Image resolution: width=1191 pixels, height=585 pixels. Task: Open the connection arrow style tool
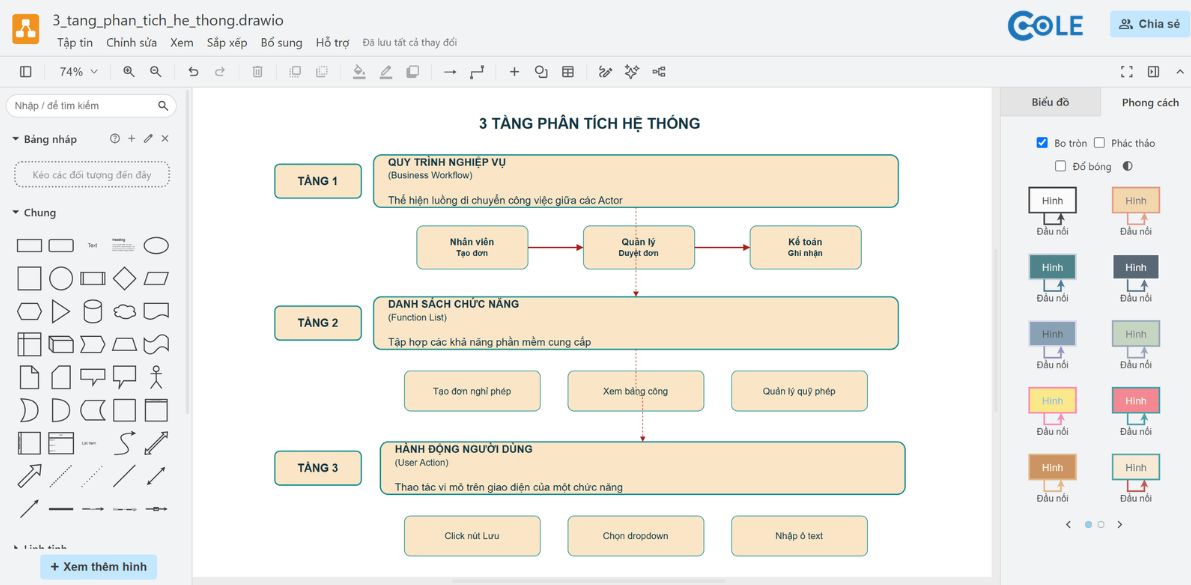[450, 71]
